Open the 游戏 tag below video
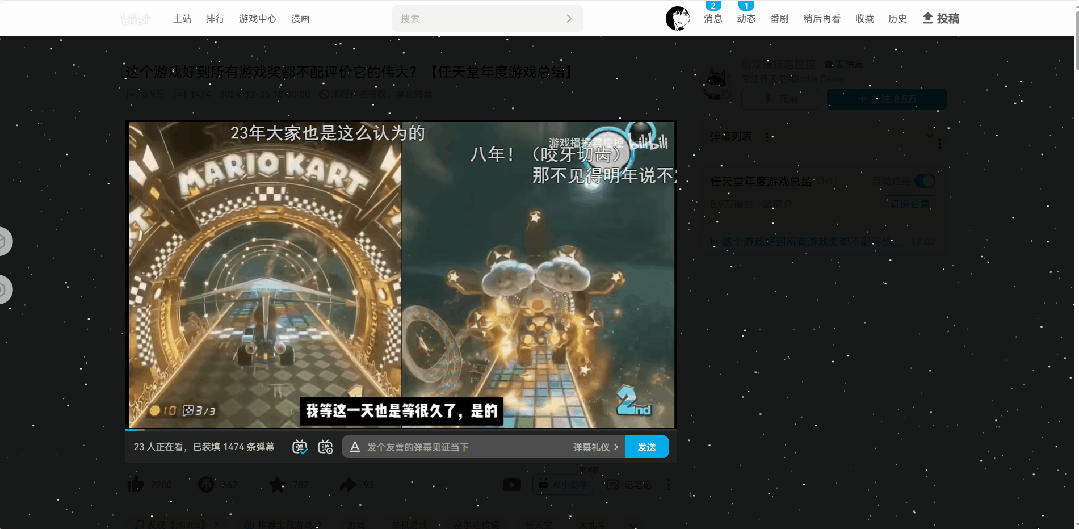 [x=356, y=523]
